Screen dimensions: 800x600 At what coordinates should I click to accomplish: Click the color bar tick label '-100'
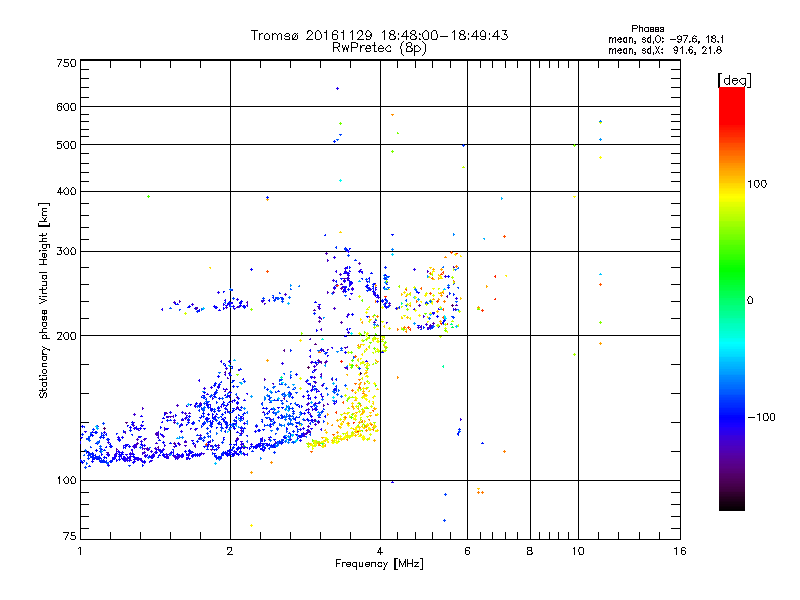tap(762, 417)
